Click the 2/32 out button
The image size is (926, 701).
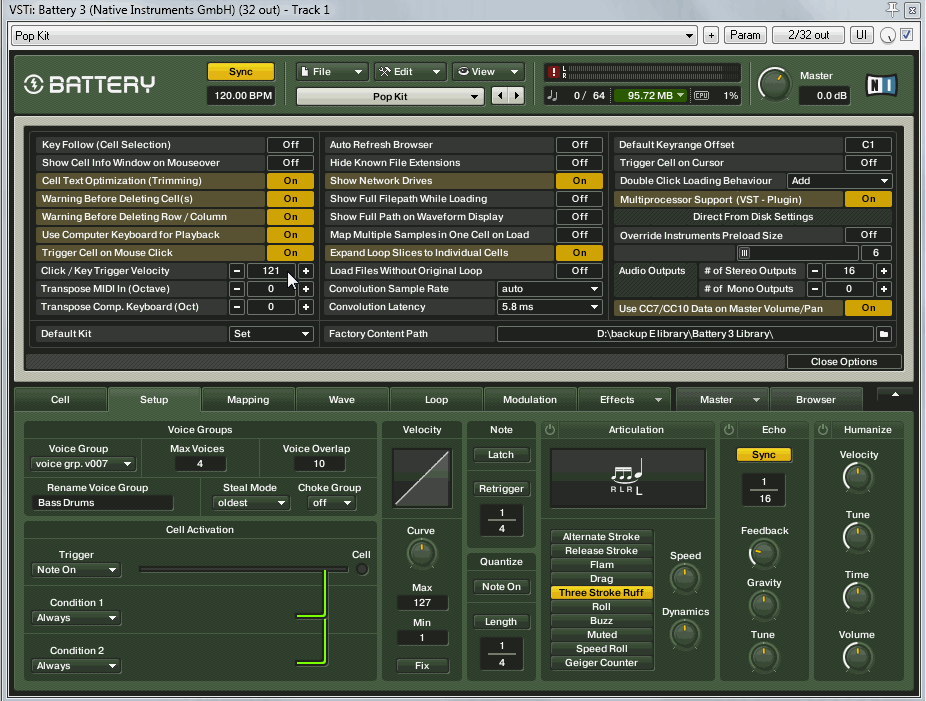pos(808,35)
